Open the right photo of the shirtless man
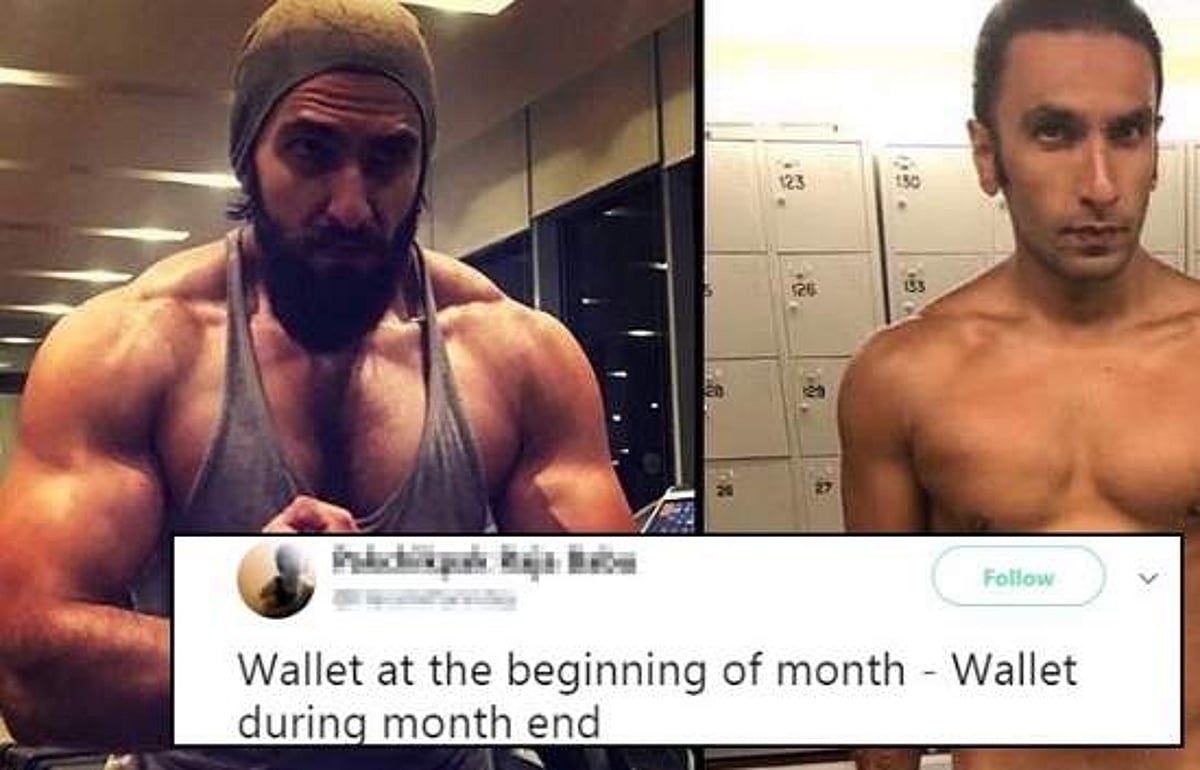 [952, 385]
